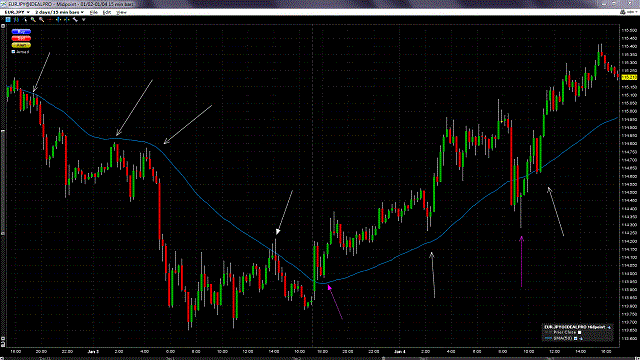Click the blue SMA(50) line color swatch

[x=549, y=338]
